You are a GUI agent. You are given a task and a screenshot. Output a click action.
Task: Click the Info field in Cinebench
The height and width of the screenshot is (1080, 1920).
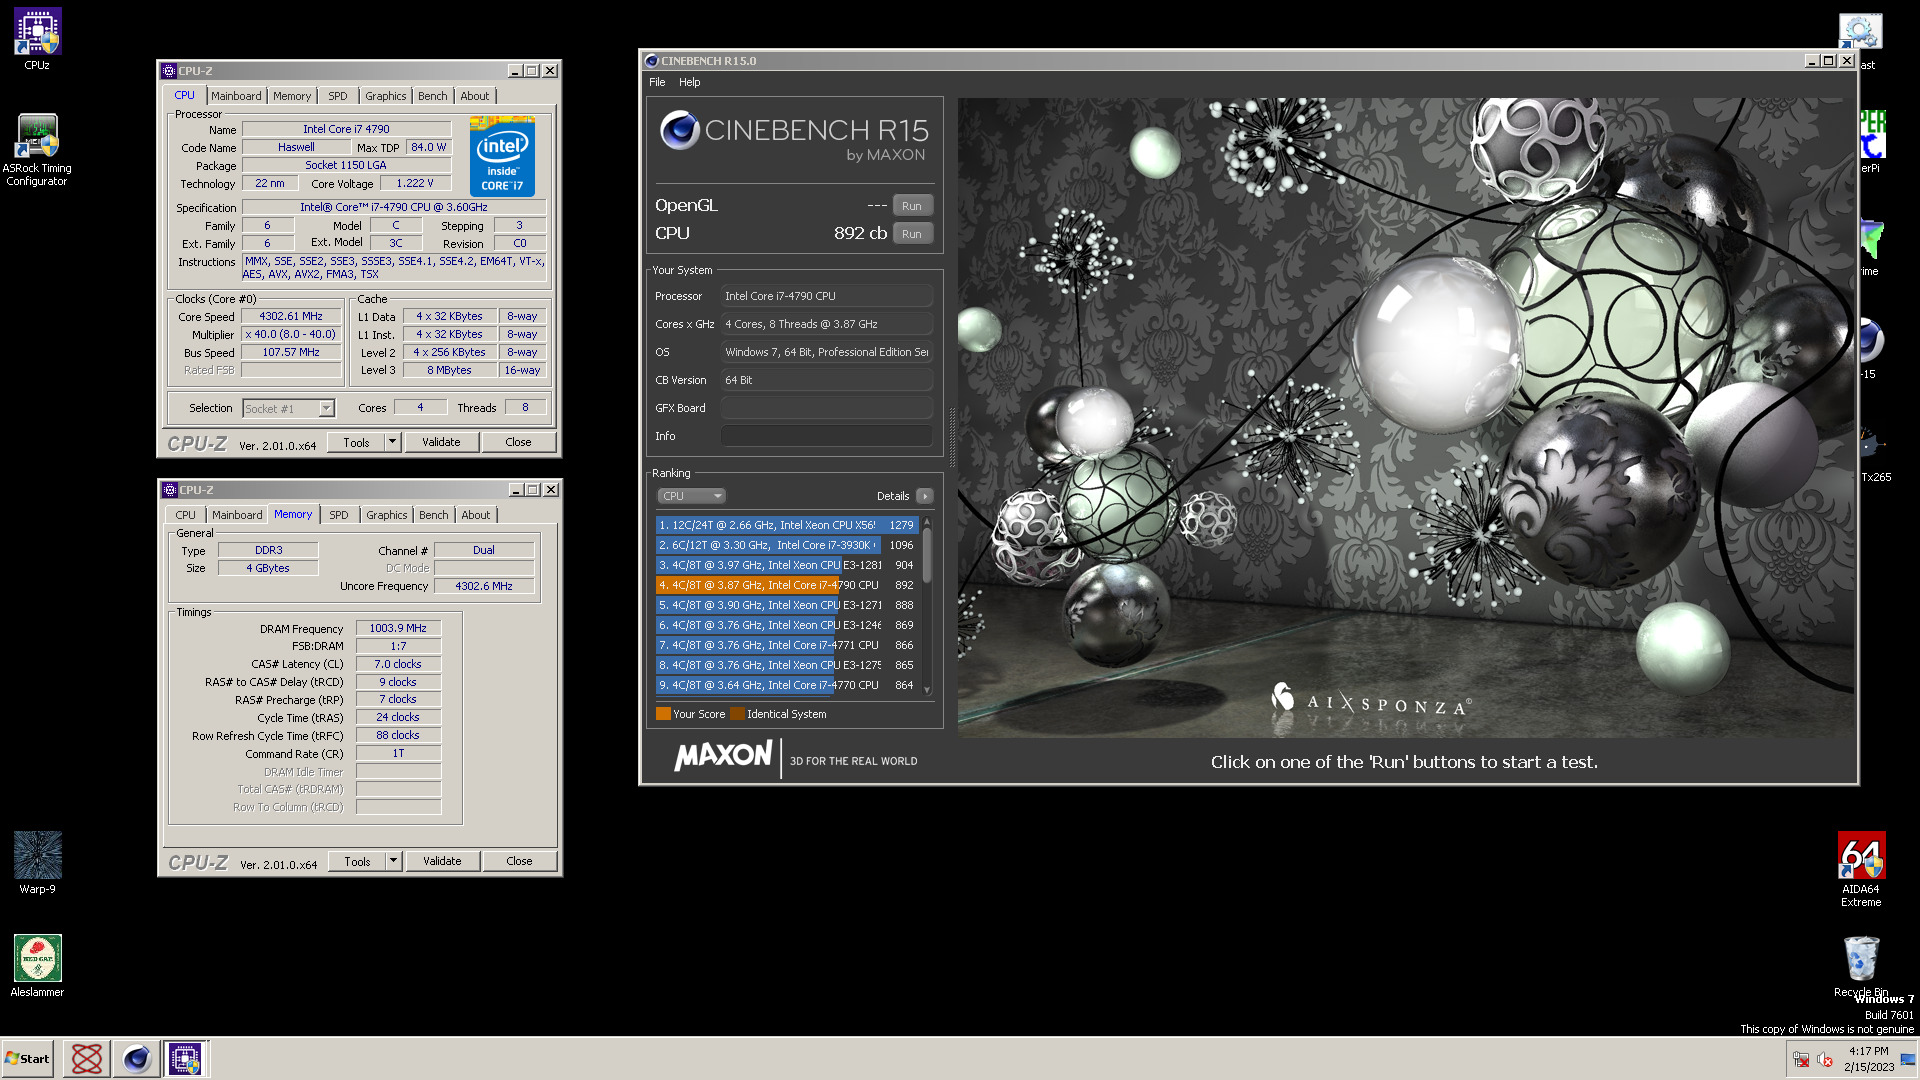(827, 436)
